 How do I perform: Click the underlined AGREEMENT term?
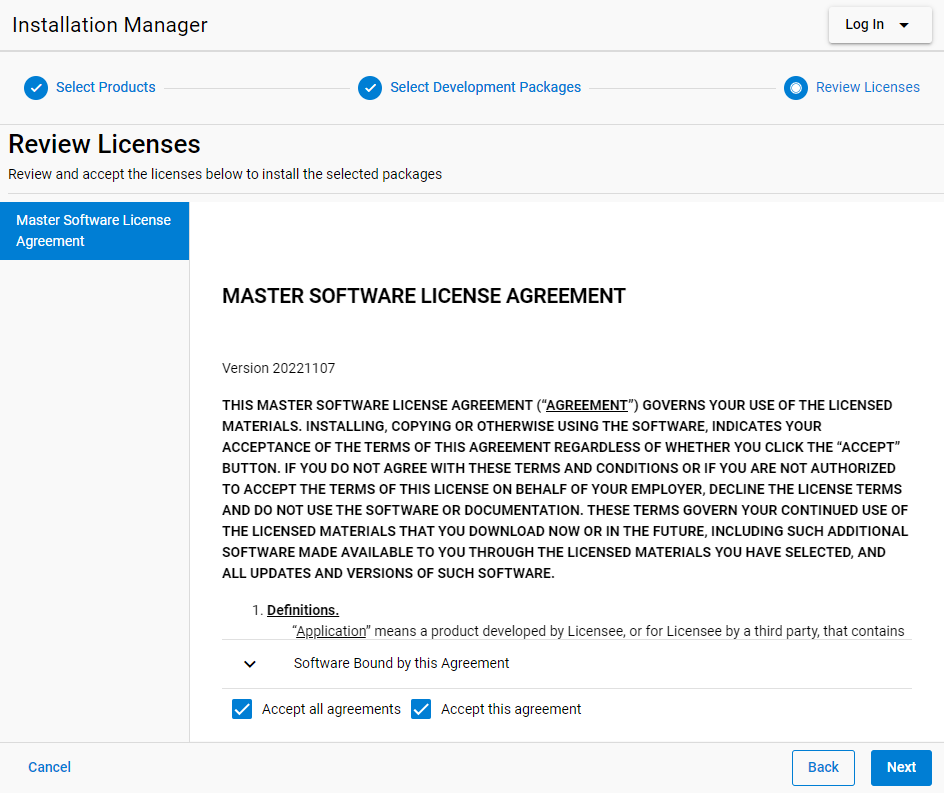coord(587,405)
